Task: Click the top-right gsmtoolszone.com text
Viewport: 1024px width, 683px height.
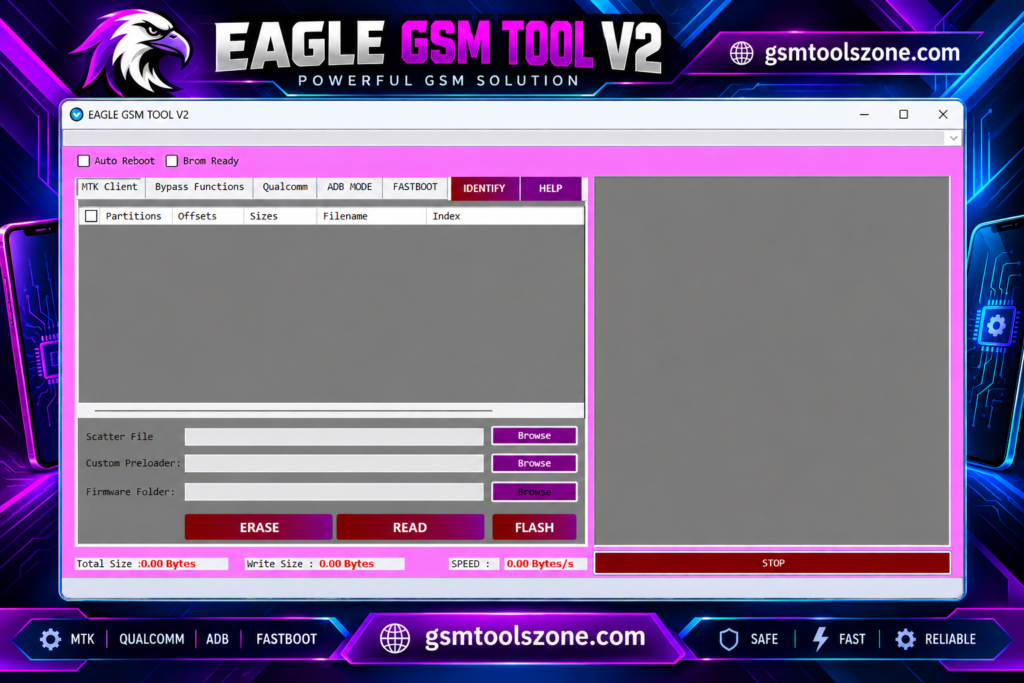Action: pyautogui.click(x=862, y=53)
